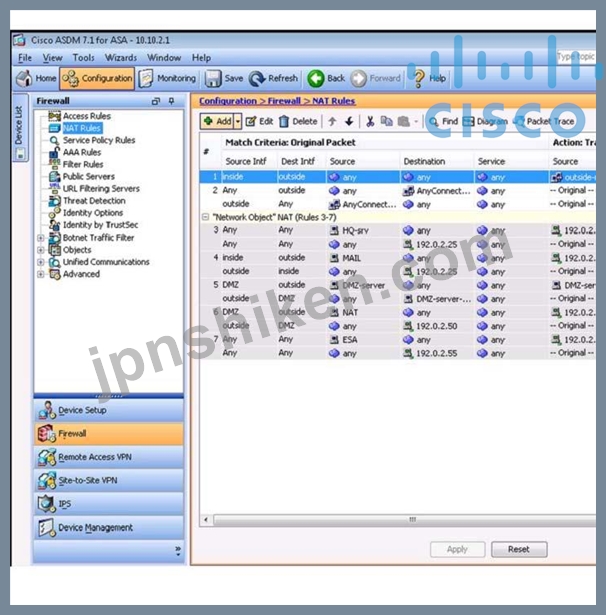606x615 pixels.
Task: Select NAT Rules tree item
Action: coord(82,128)
